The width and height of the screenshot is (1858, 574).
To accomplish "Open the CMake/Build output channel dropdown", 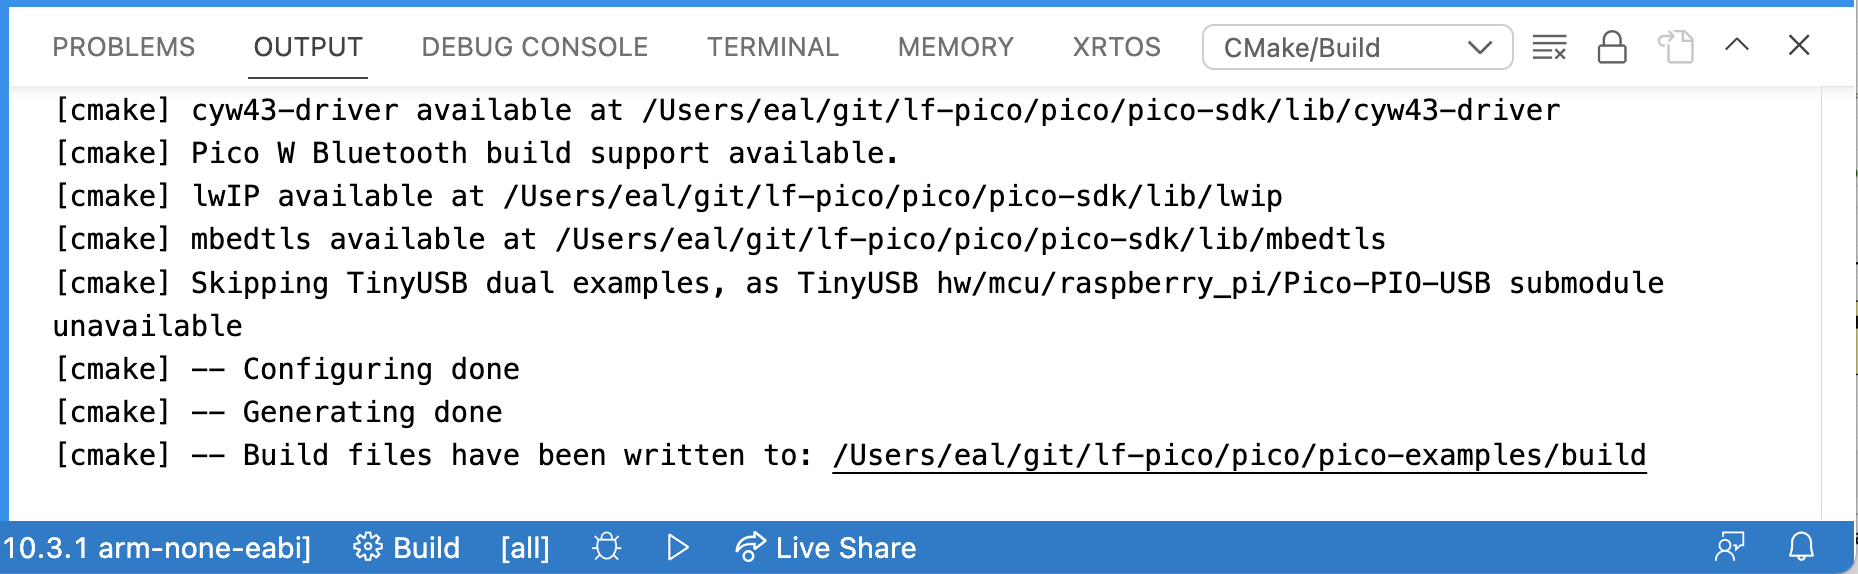I will click(1357, 47).
